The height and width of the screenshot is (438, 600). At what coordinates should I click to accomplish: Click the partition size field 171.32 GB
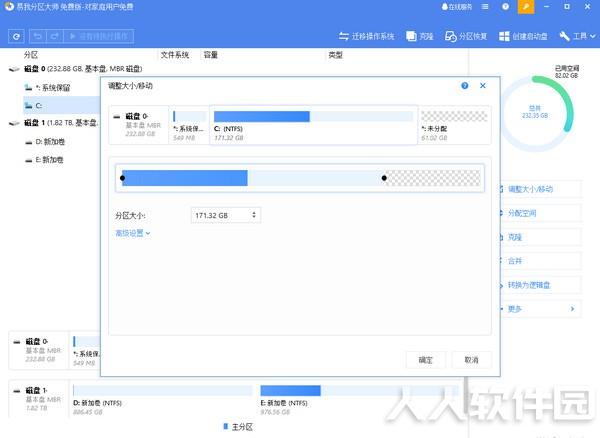226,215
